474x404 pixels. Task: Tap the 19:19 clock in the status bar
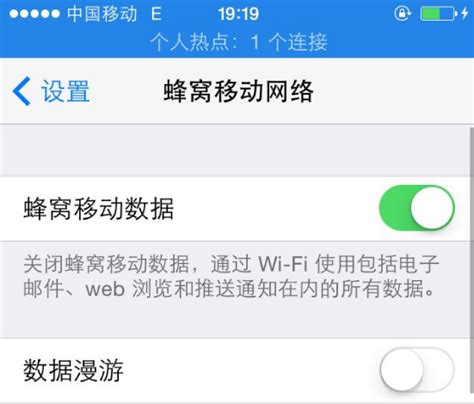tap(239, 14)
